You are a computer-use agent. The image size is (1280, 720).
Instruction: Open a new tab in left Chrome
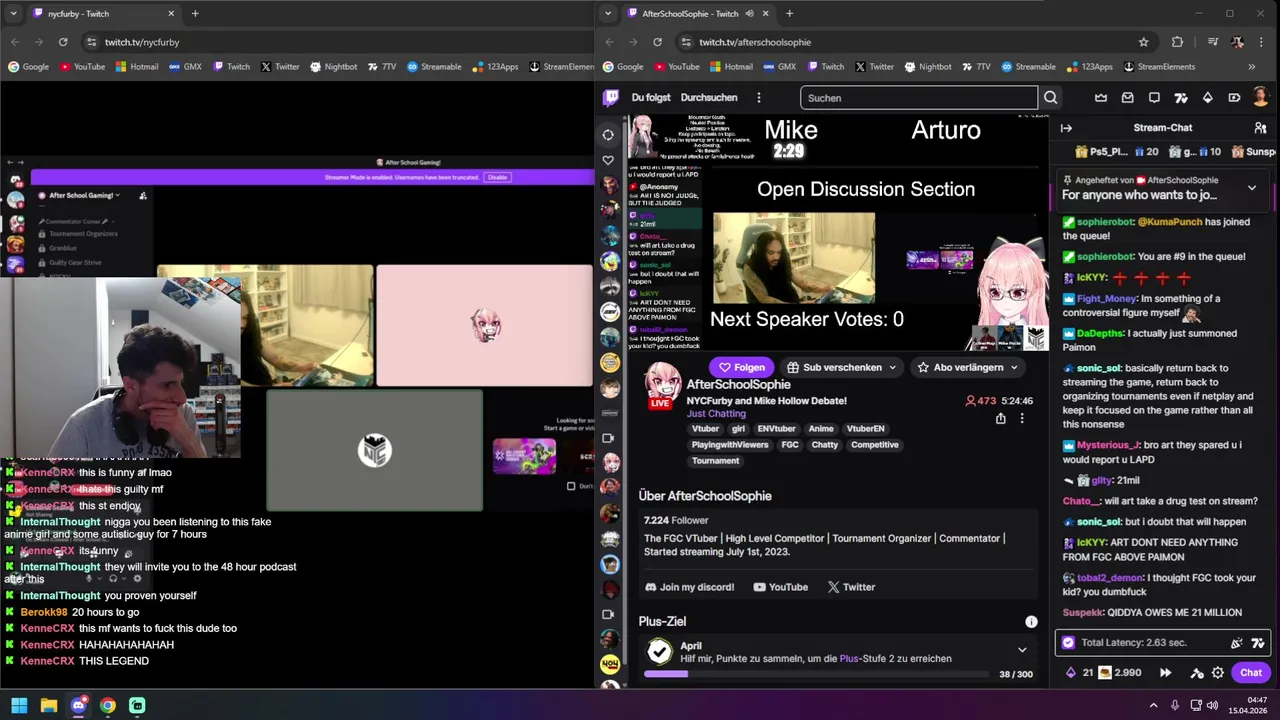(x=195, y=14)
